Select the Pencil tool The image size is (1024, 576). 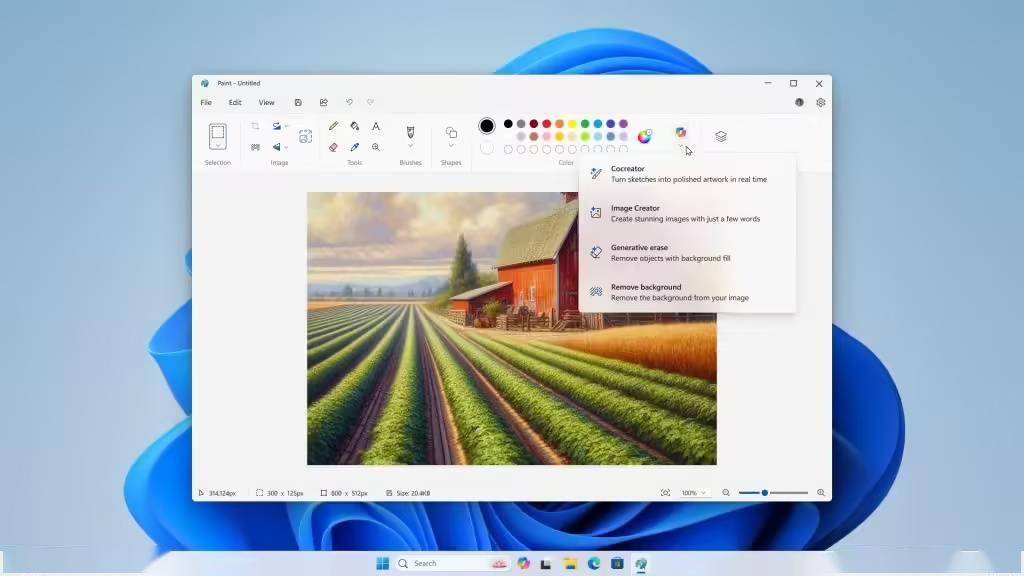(334, 126)
